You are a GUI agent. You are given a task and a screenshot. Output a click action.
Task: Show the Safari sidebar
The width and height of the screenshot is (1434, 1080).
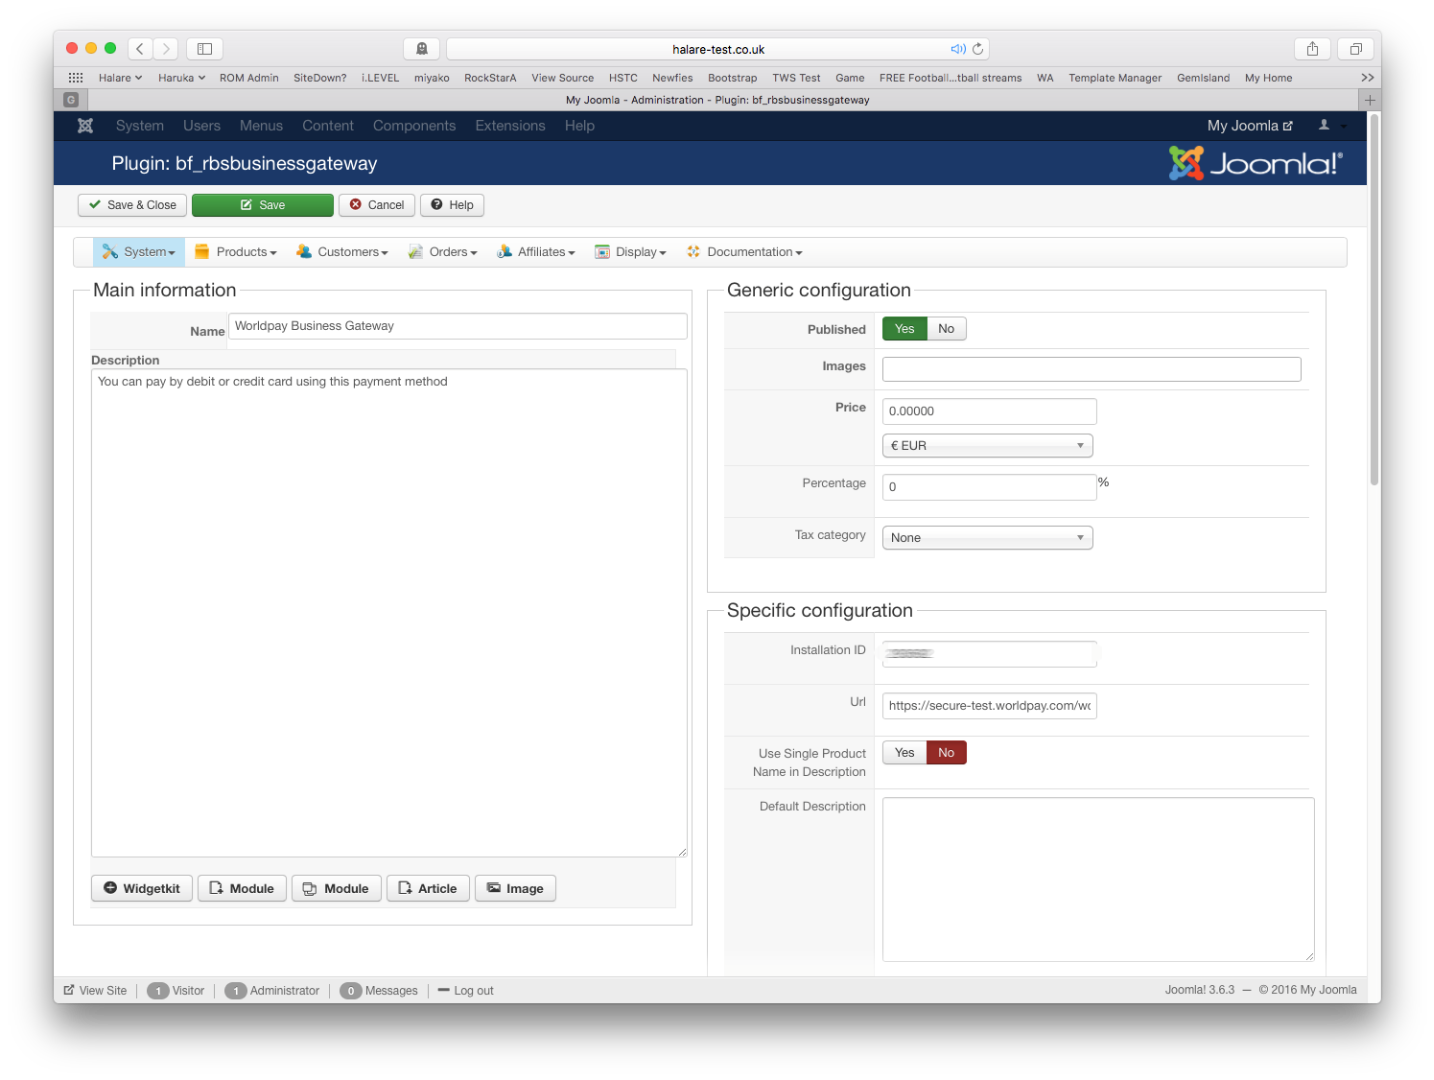tap(204, 48)
